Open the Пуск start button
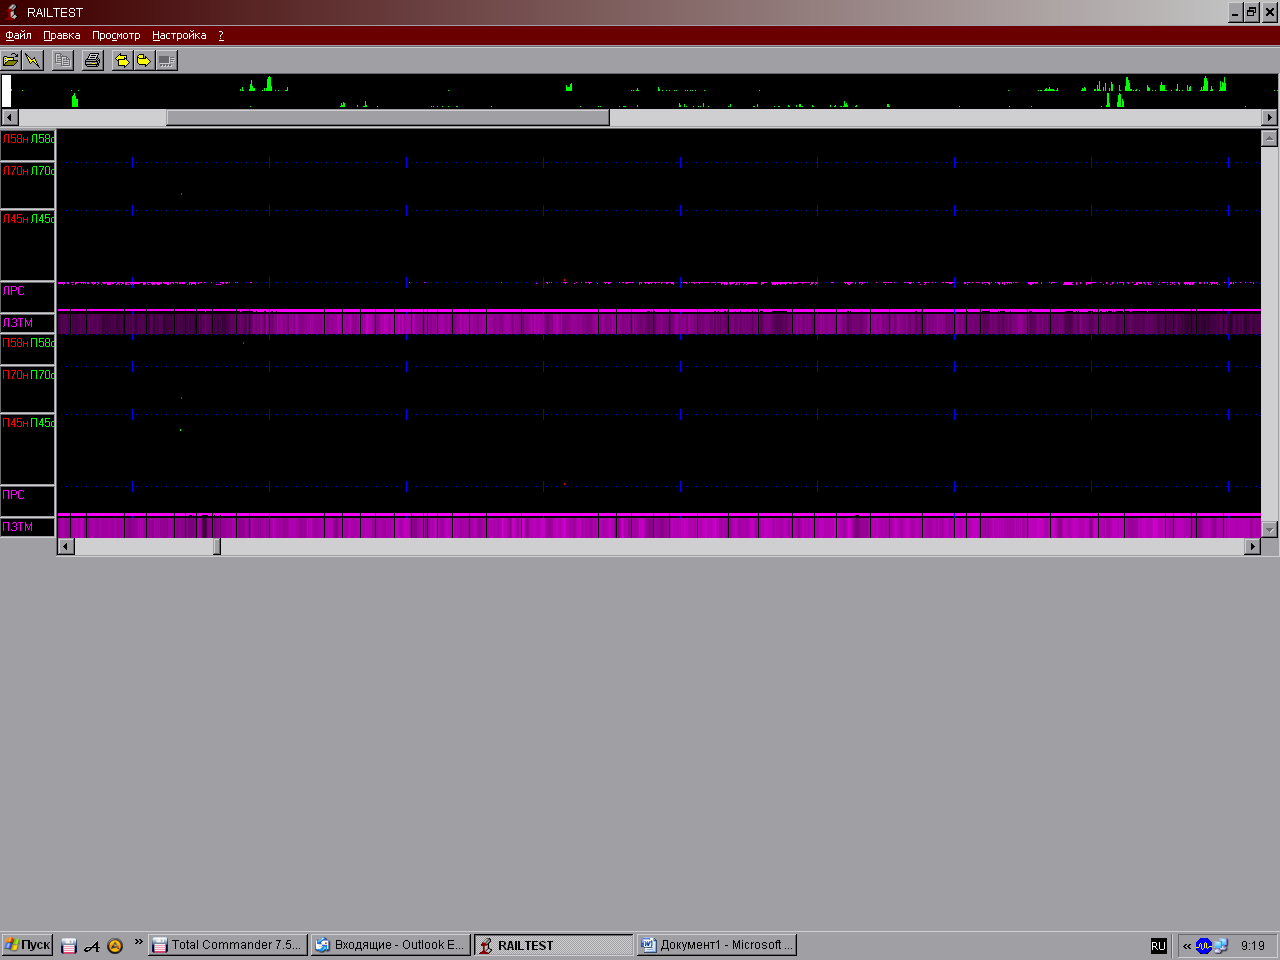1280x960 pixels. coord(27,945)
